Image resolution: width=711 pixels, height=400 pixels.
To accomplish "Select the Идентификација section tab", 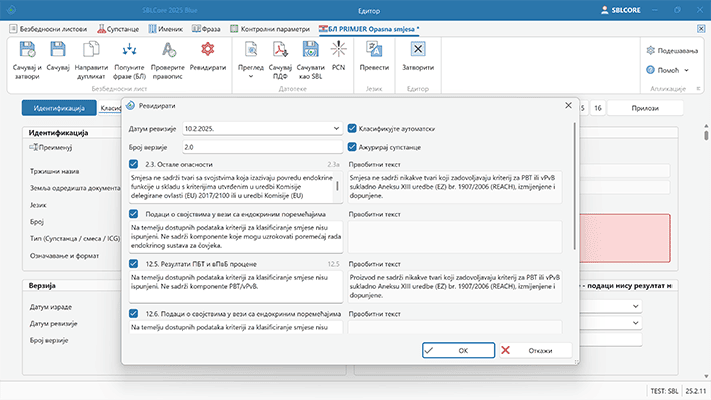I will click(59, 108).
